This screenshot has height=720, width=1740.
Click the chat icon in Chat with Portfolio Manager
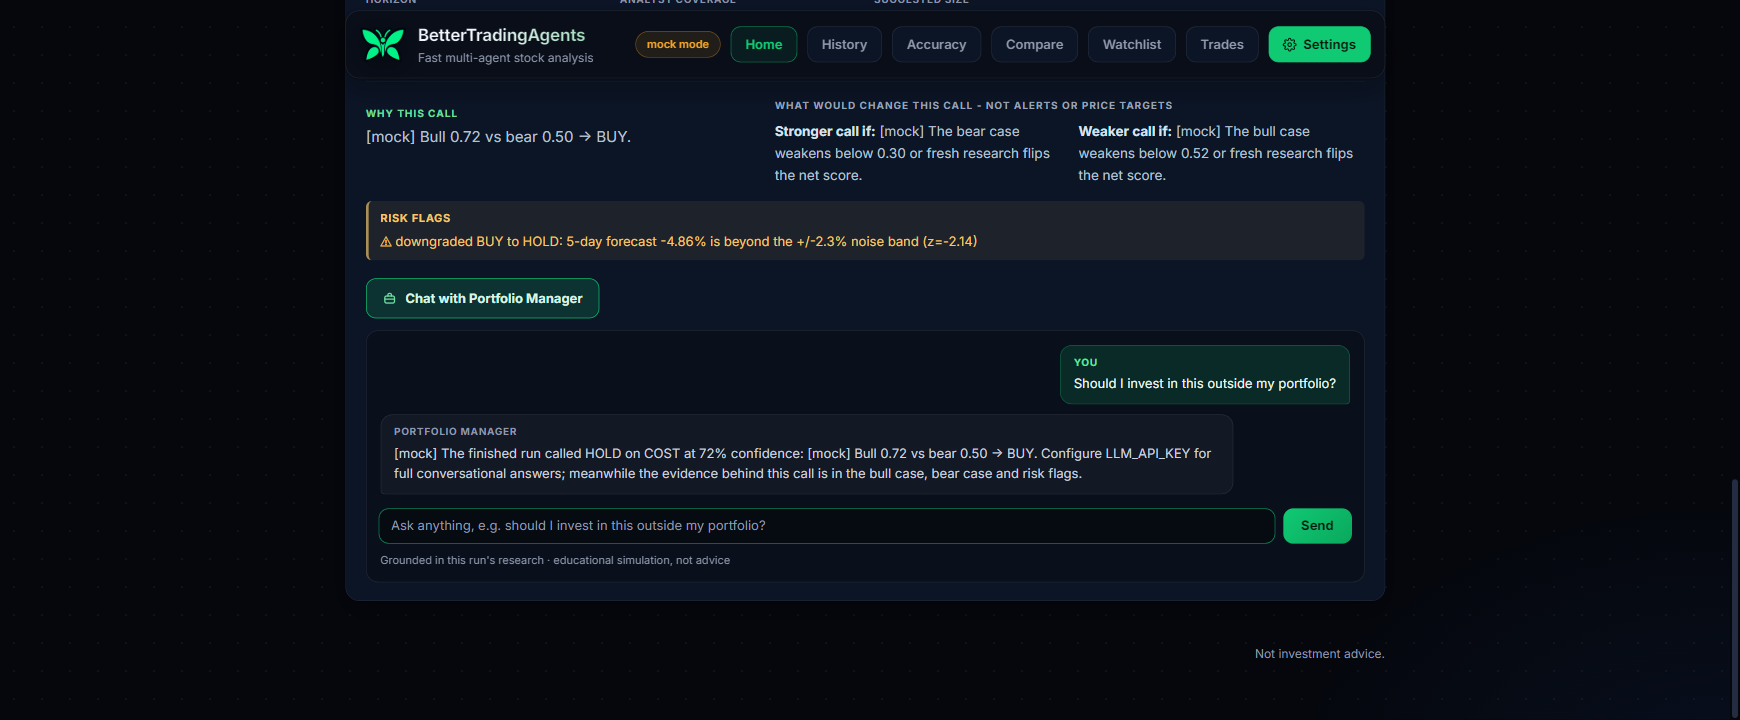click(390, 299)
